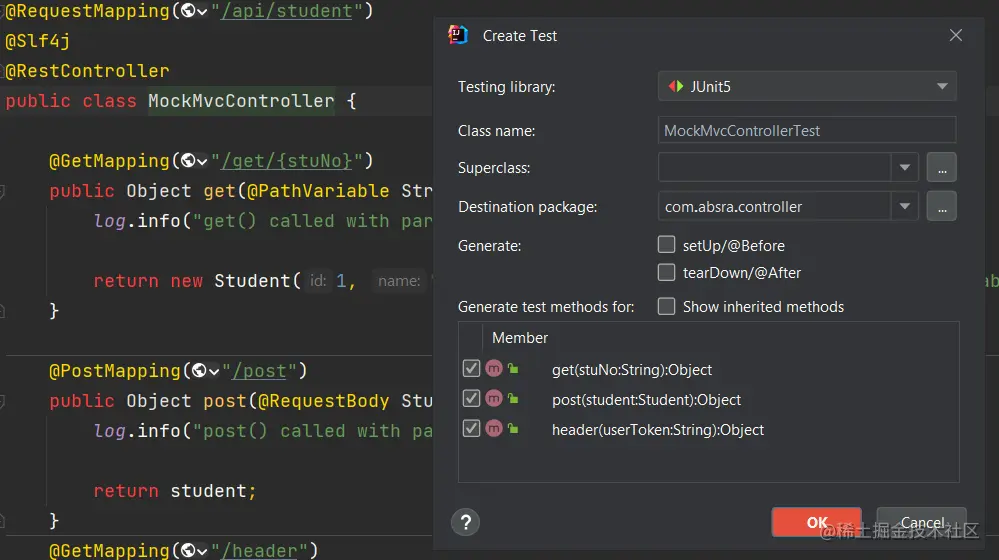Image resolution: width=999 pixels, height=560 pixels.
Task: Uncheck post(student:Student):Object member
Action: (x=471, y=398)
